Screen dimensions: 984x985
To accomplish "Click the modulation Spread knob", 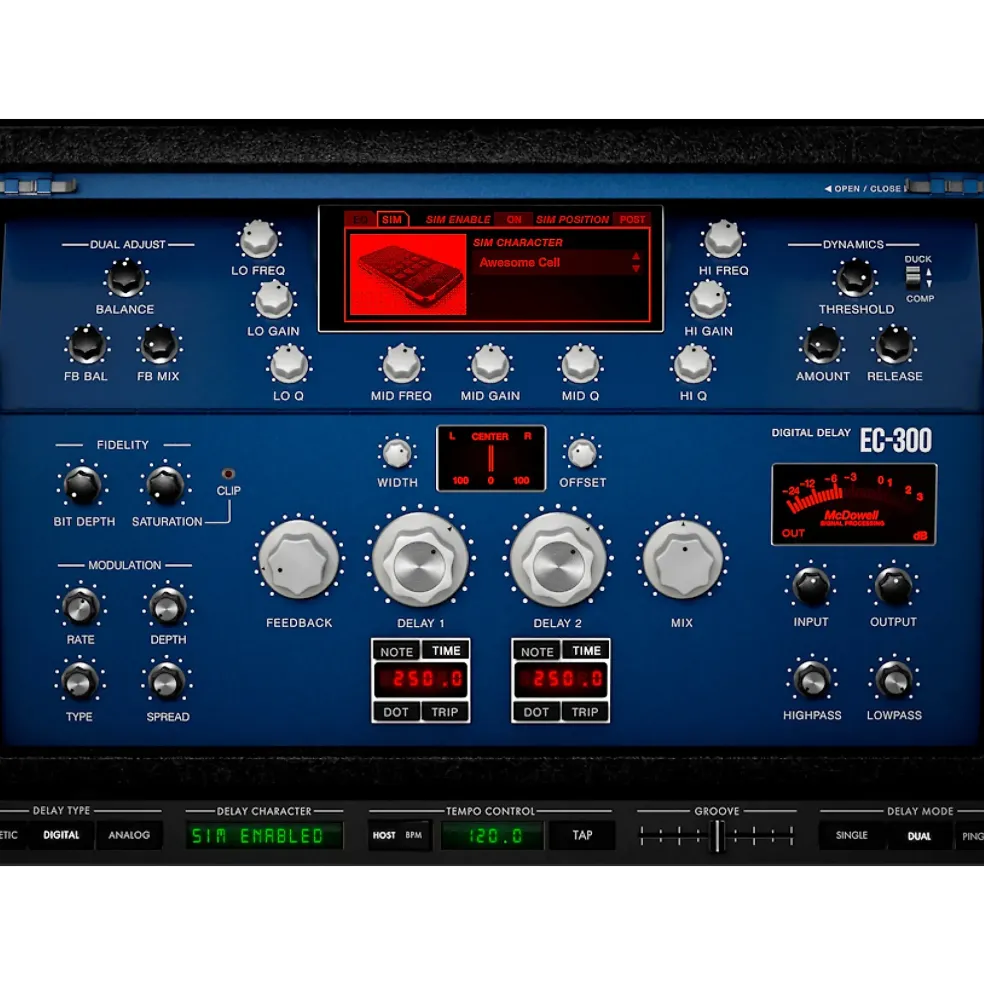I will pyautogui.click(x=167, y=682).
